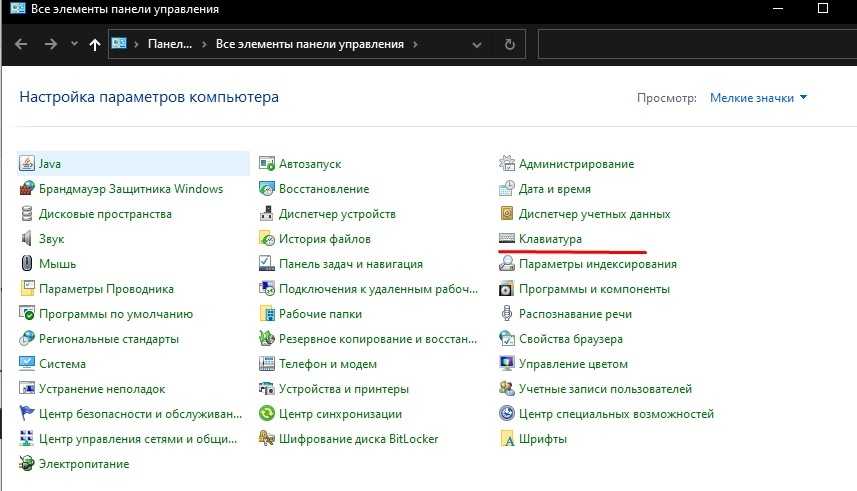Open the Звук speaker icon
This screenshot has height=491, width=857.
click(x=27, y=239)
